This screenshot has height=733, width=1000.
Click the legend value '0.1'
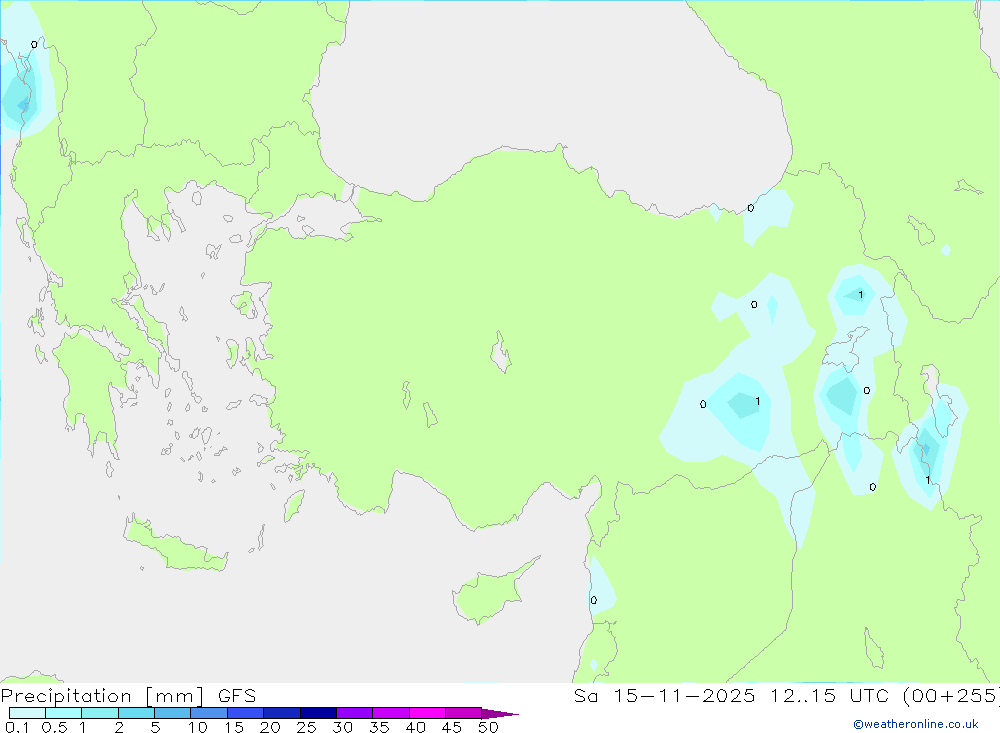[x=17, y=727]
